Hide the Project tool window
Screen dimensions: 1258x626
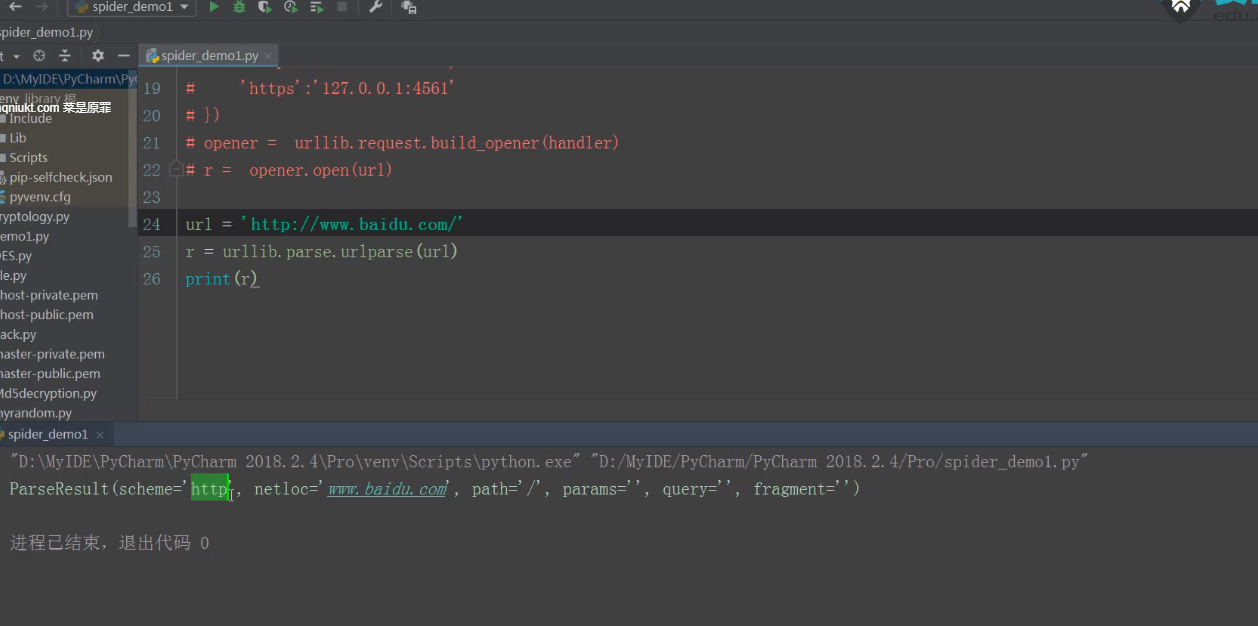pyautogui.click(x=124, y=56)
